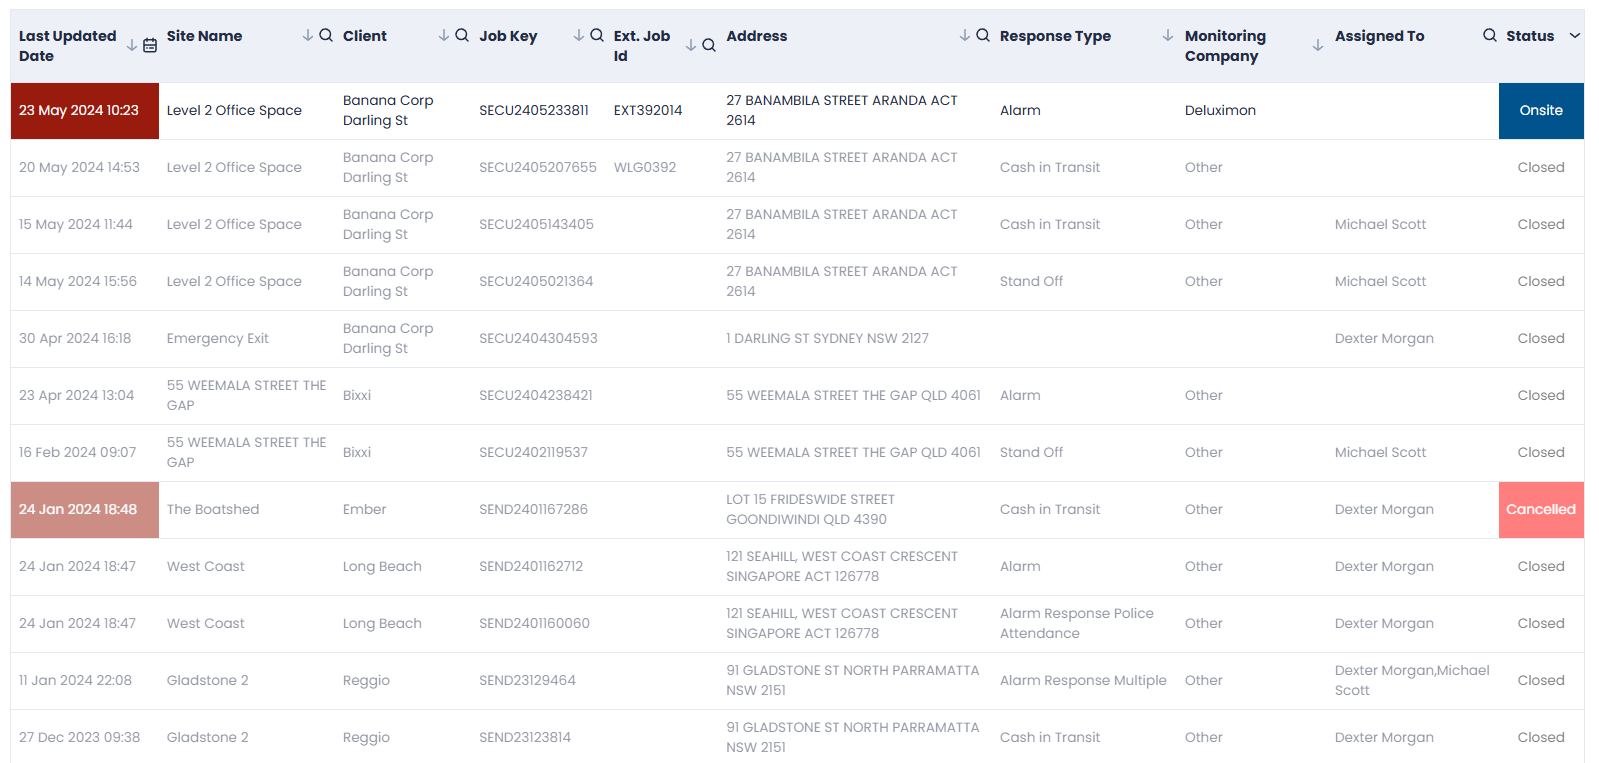Image resolution: width=1599 pixels, height=763 pixels.
Task: Select job key SECU2404304593
Action: (x=538, y=338)
